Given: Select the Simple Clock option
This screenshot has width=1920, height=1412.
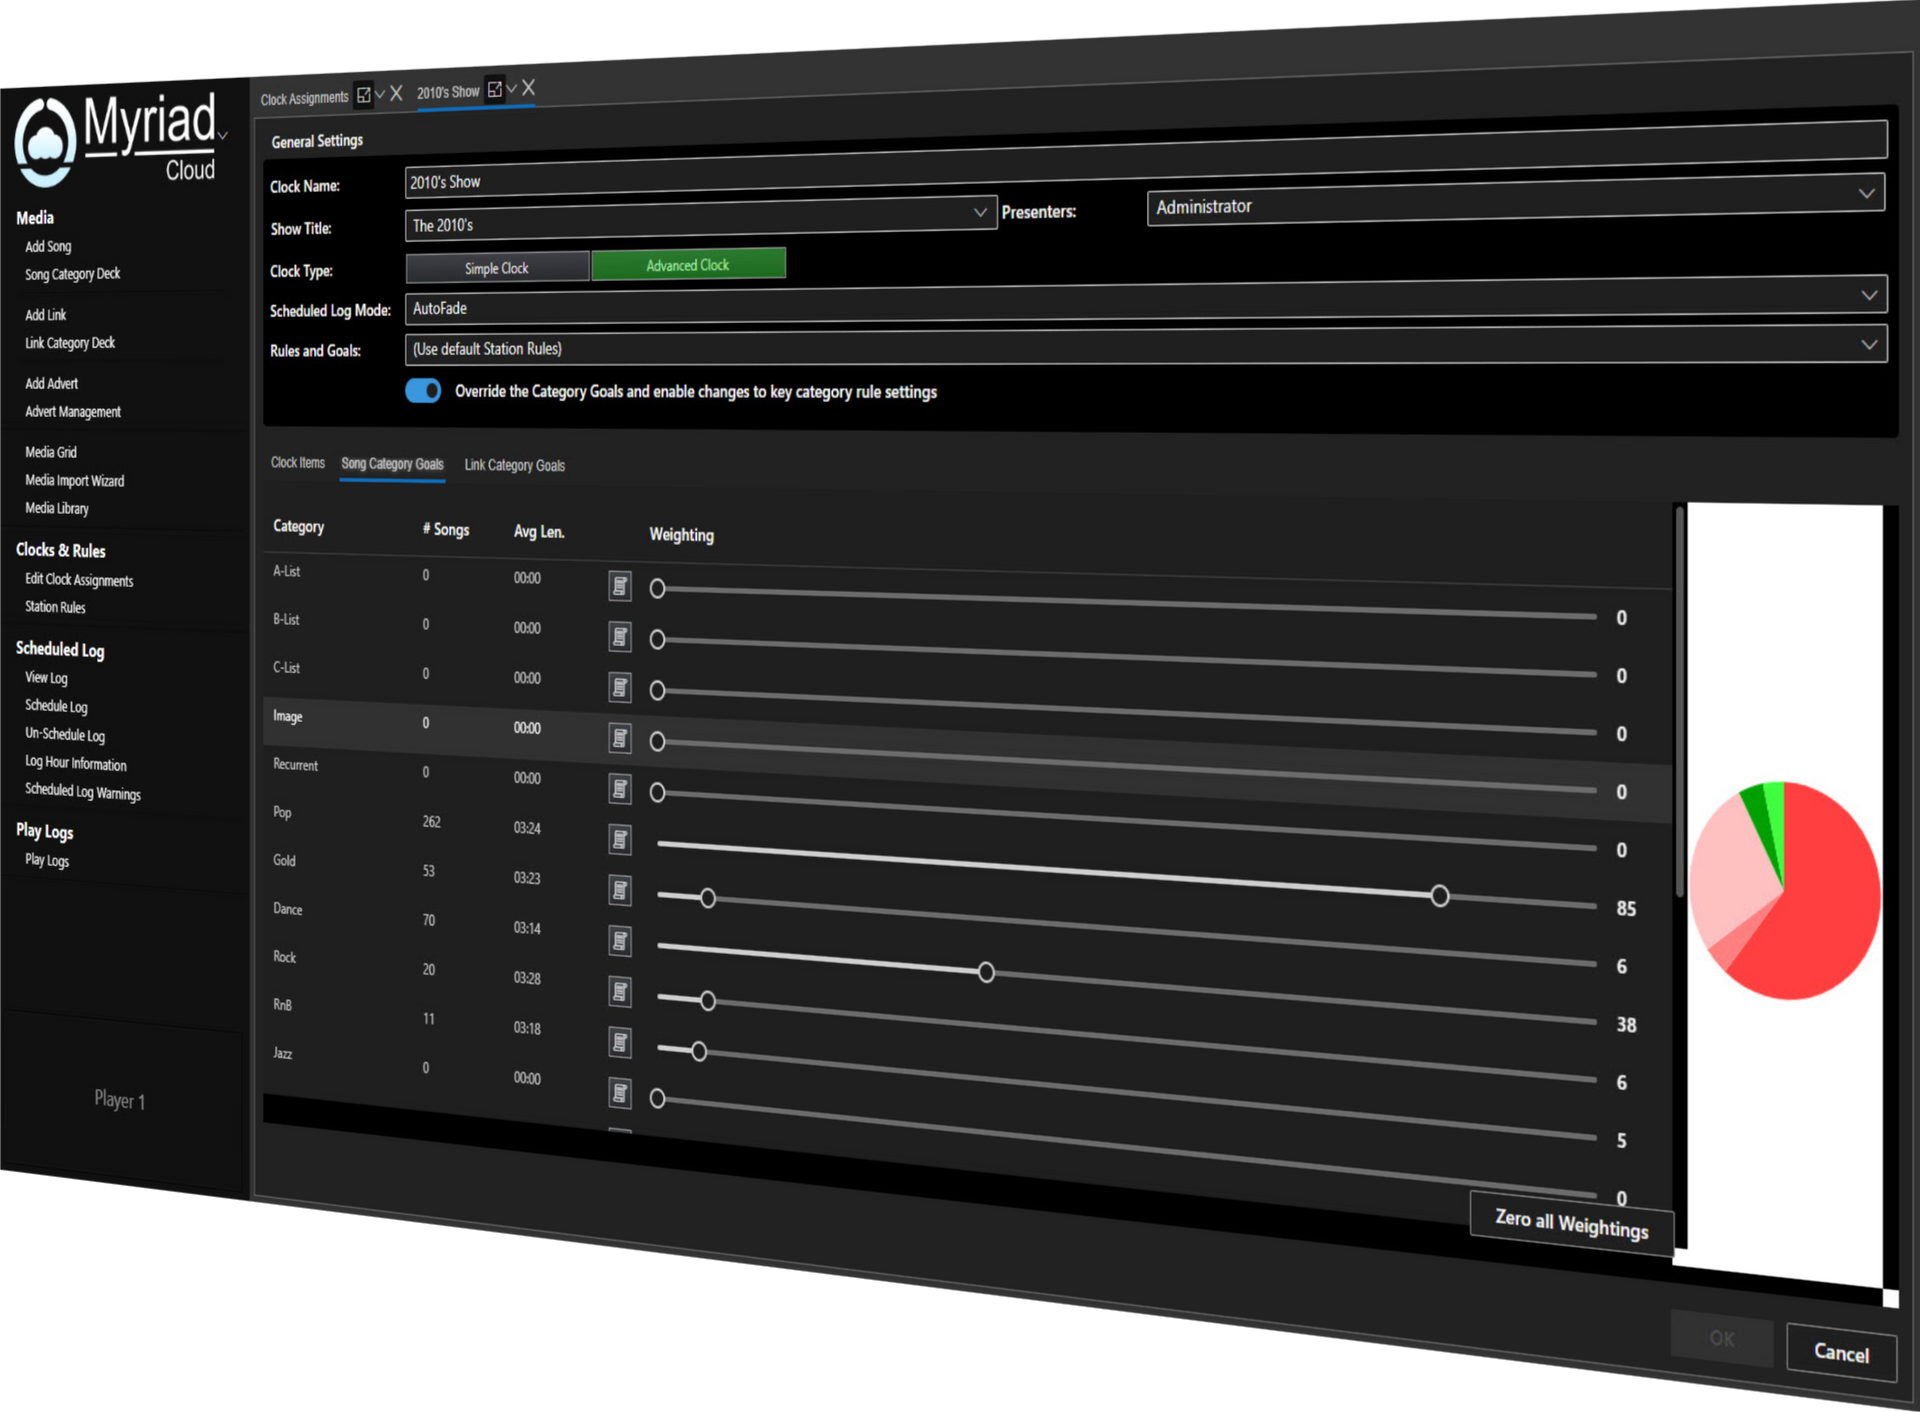Looking at the screenshot, I should [497, 268].
